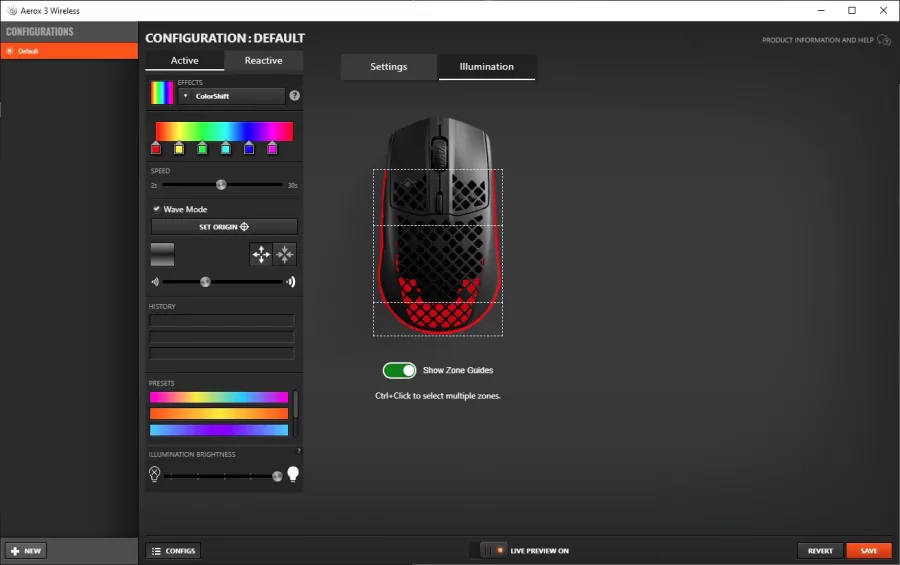Click the Revert button
Viewport: 900px width, 565px height.
click(x=820, y=551)
